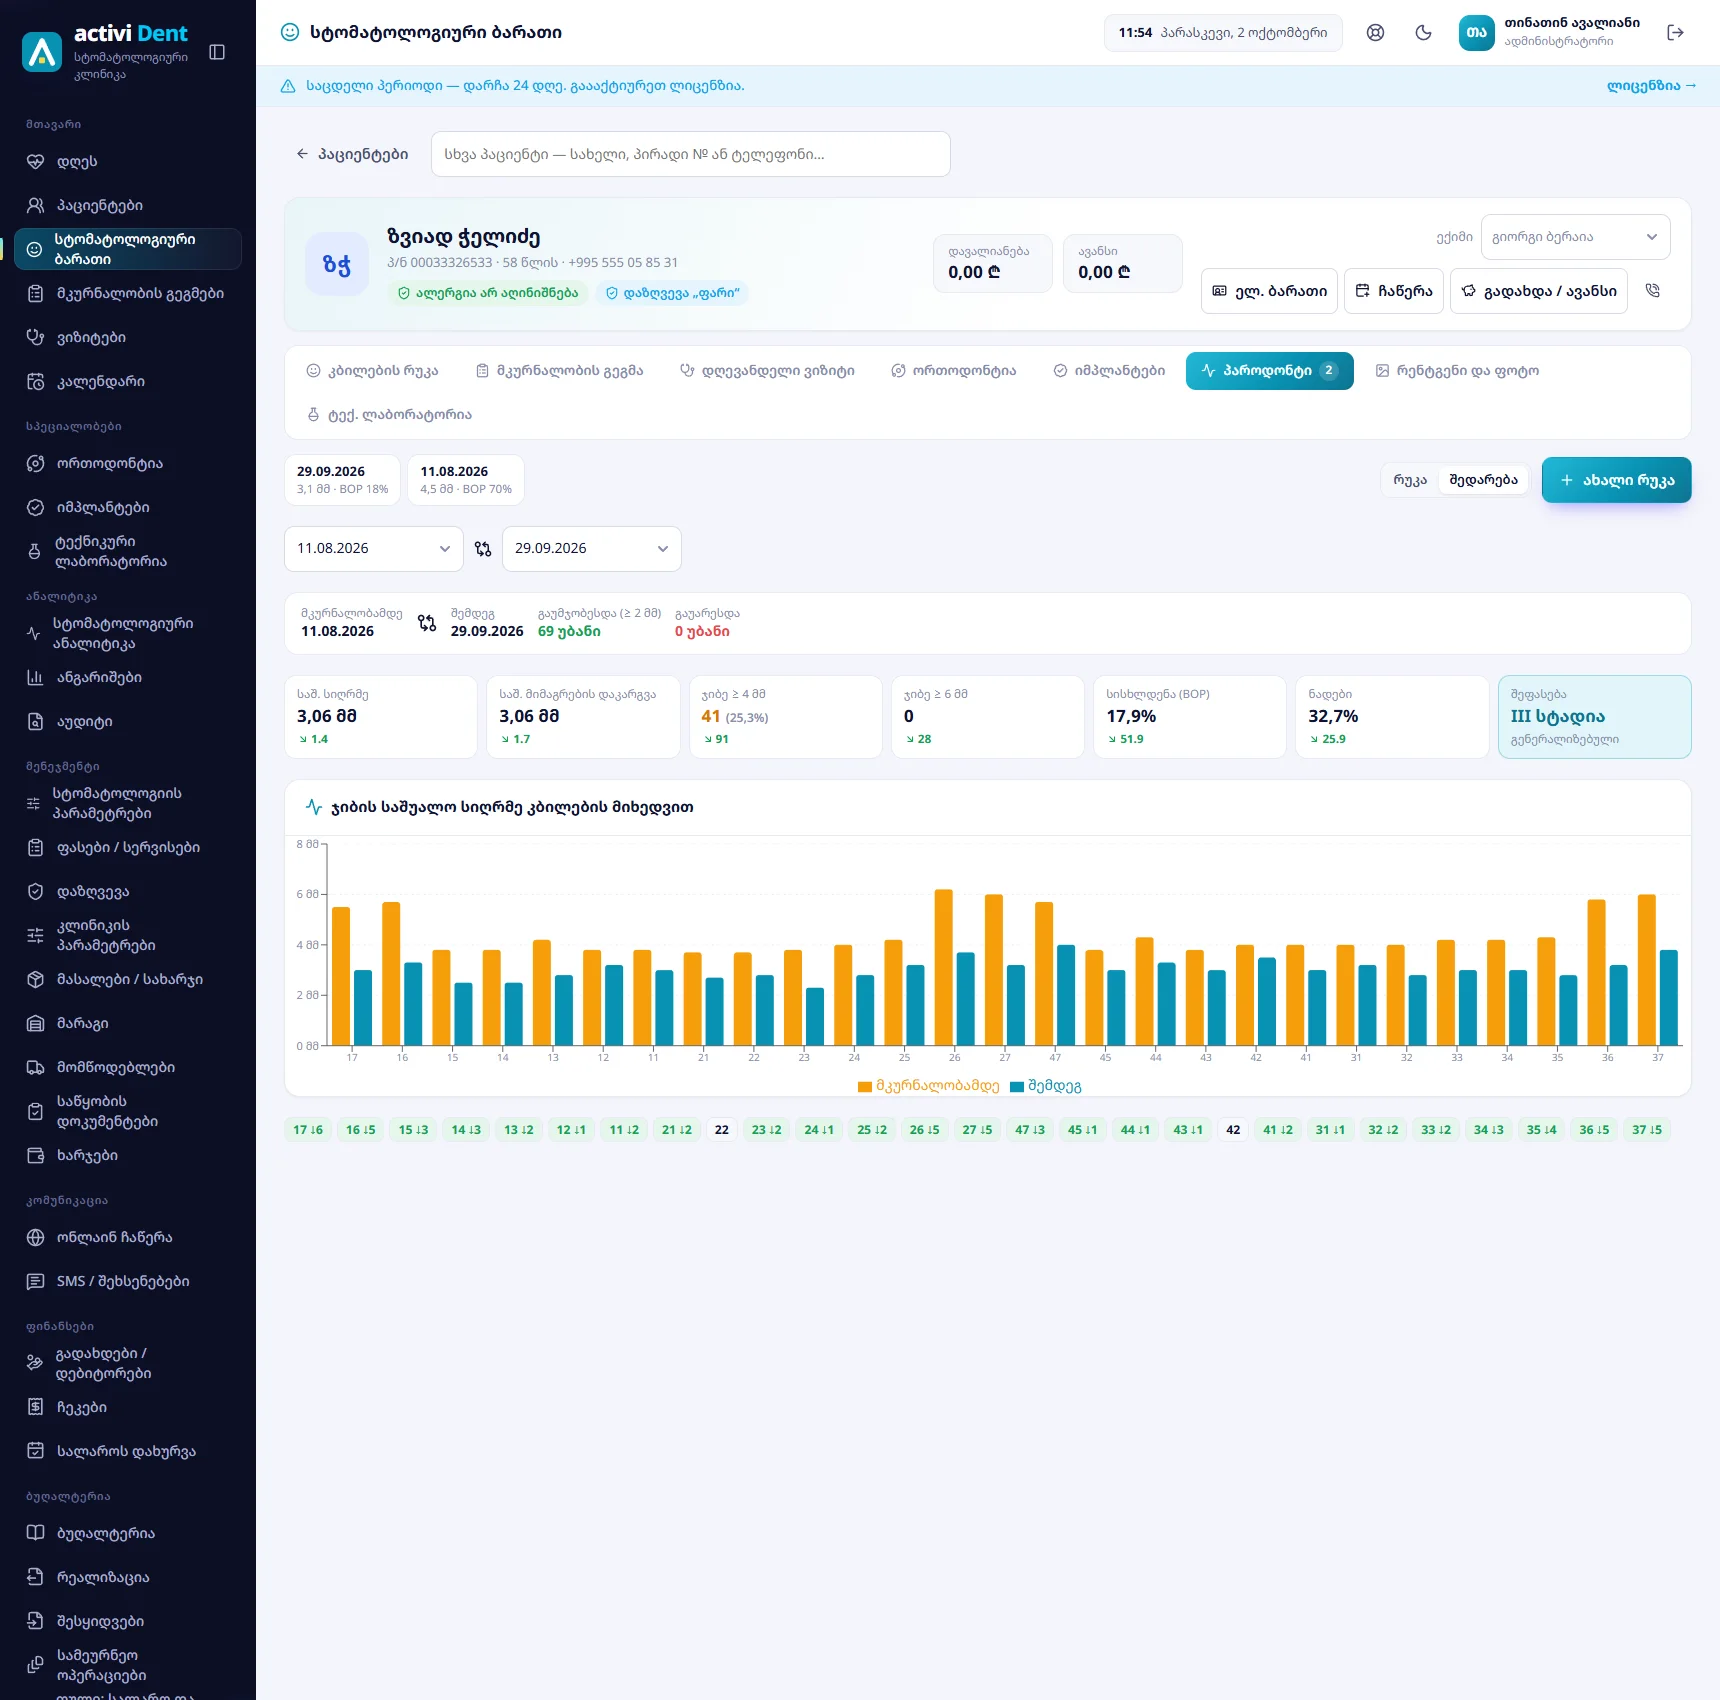Open დაზღვევა in the sidebar

[x=128, y=891]
